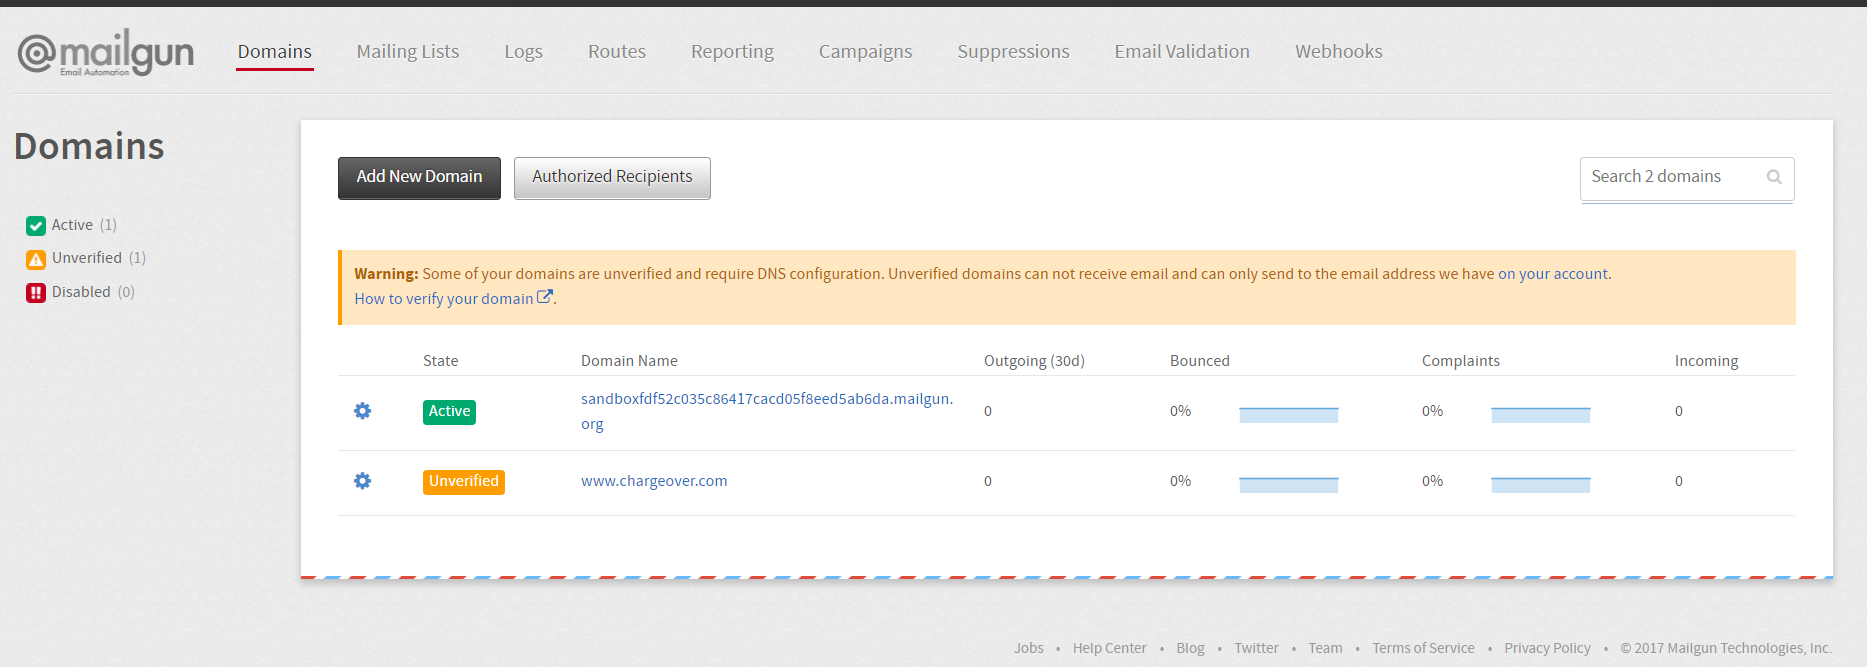Click the green Active status icon
Image resolution: width=1867 pixels, height=667 pixels.
tap(36, 226)
